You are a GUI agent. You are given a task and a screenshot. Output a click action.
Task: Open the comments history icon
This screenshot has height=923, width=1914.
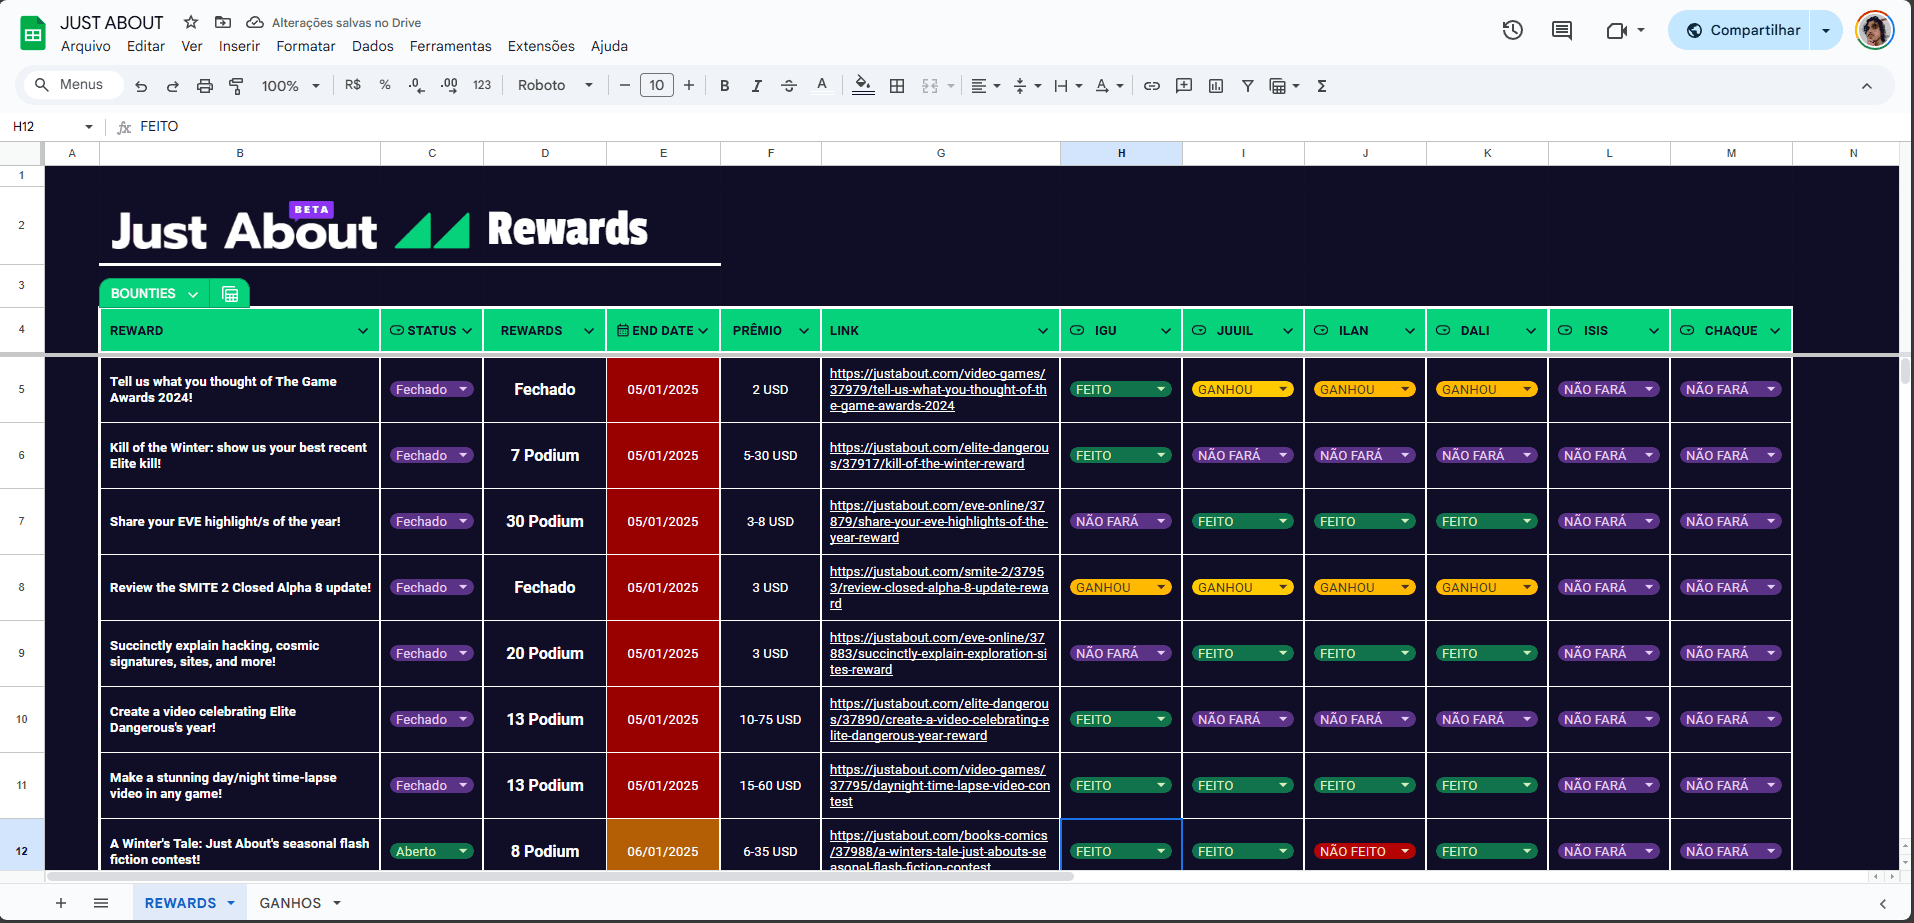(x=1561, y=30)
